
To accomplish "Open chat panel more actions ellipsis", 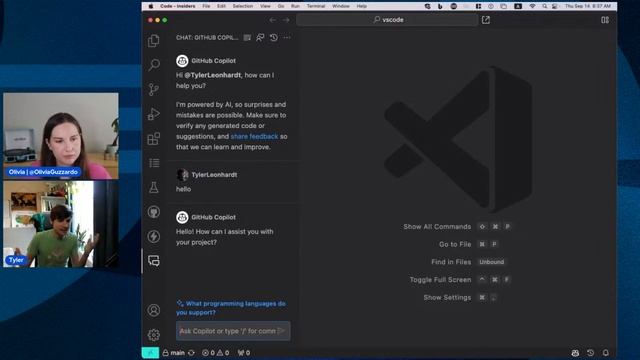I will pyautogui.click(x=287, y=38).
